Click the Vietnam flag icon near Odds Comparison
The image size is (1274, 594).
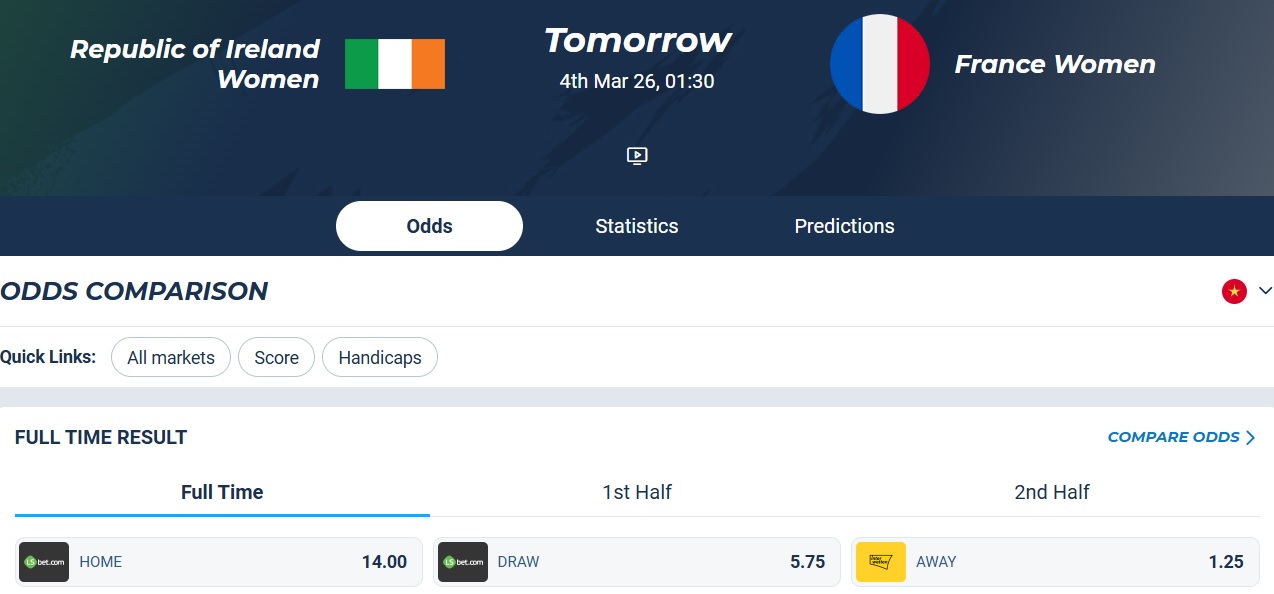[x=1235, y=291]
